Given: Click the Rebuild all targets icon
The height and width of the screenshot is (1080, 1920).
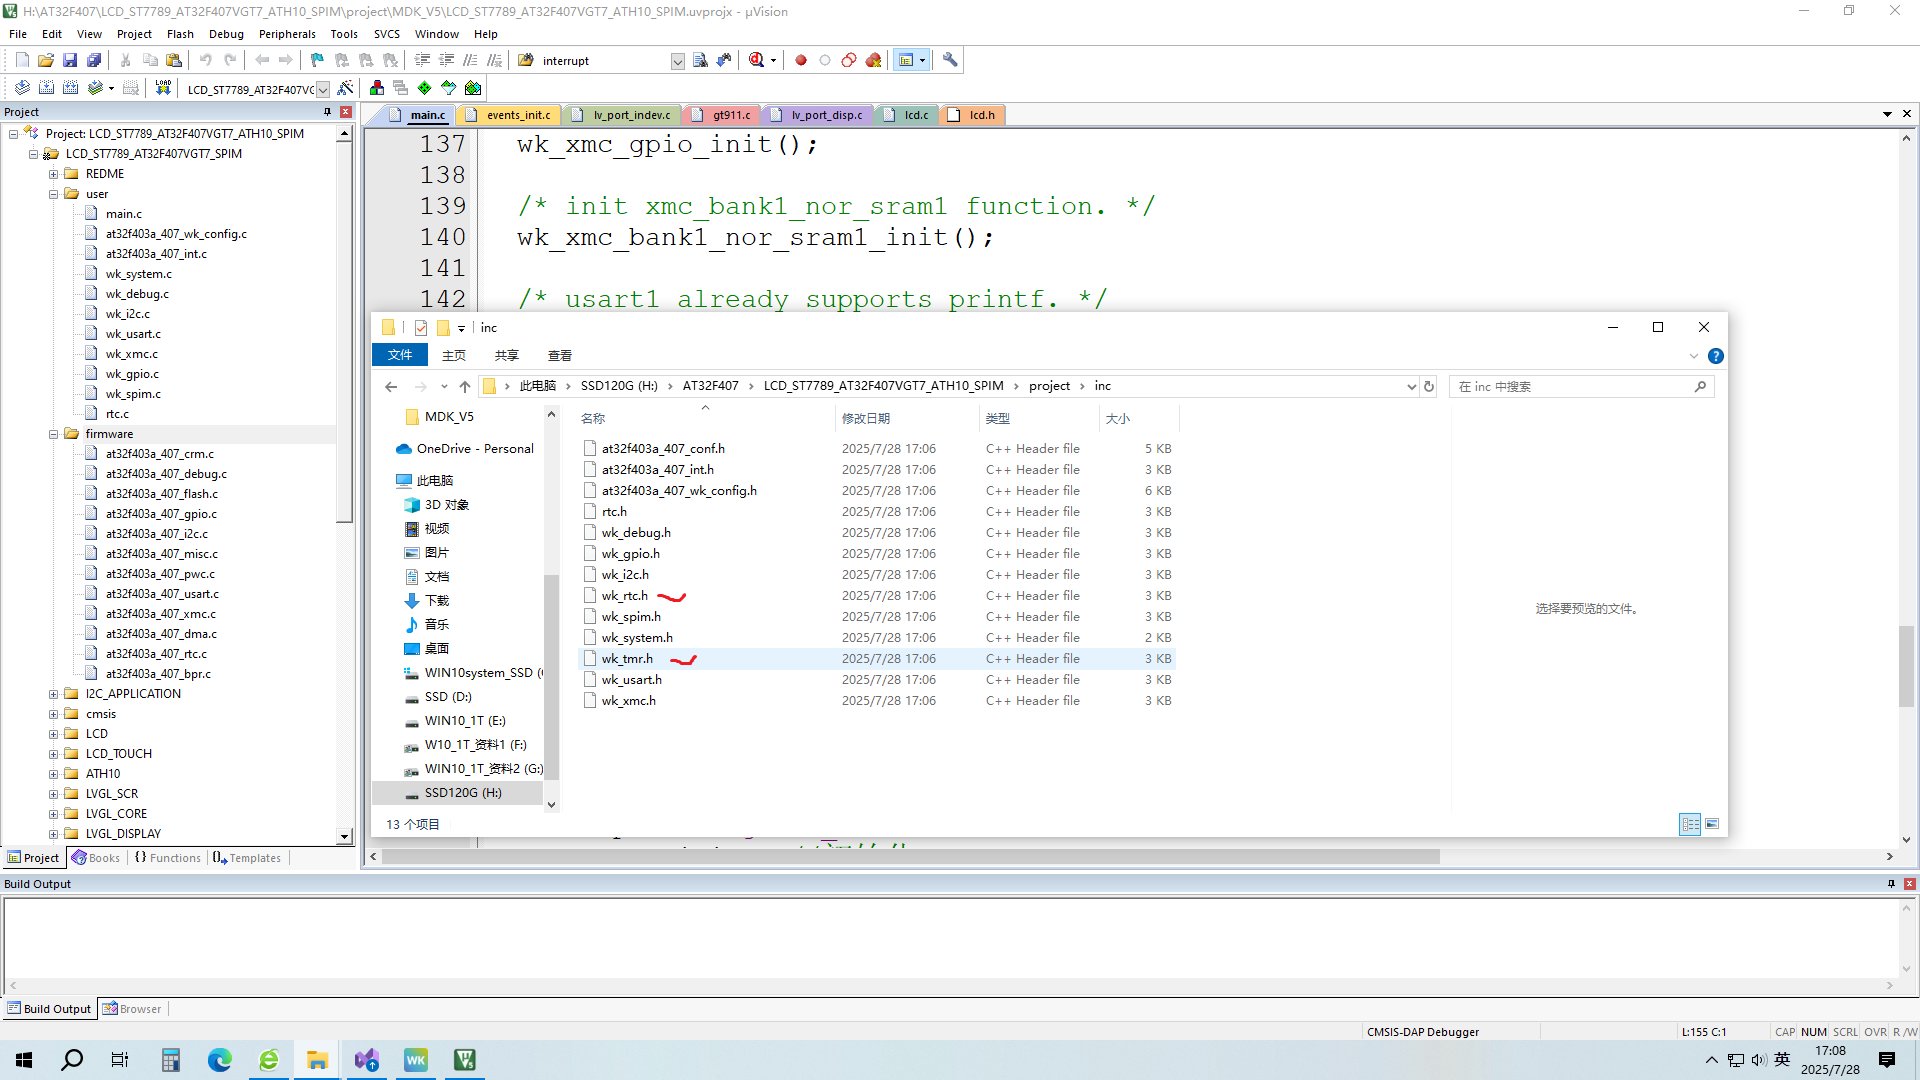Looking at the screenshot, I should (70, 88).
